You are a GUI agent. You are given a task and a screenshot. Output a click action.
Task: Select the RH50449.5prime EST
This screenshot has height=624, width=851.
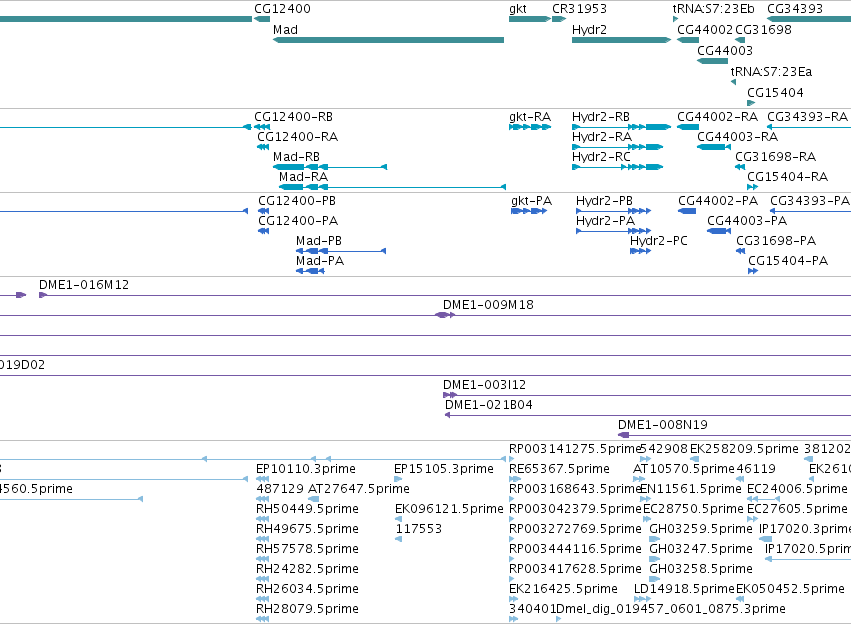pos(263,519)
